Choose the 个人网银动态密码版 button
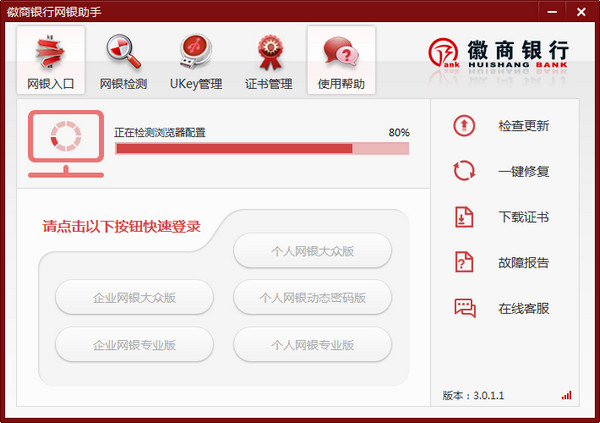Screen dimensions: 600x423 [x=313, y=297]
